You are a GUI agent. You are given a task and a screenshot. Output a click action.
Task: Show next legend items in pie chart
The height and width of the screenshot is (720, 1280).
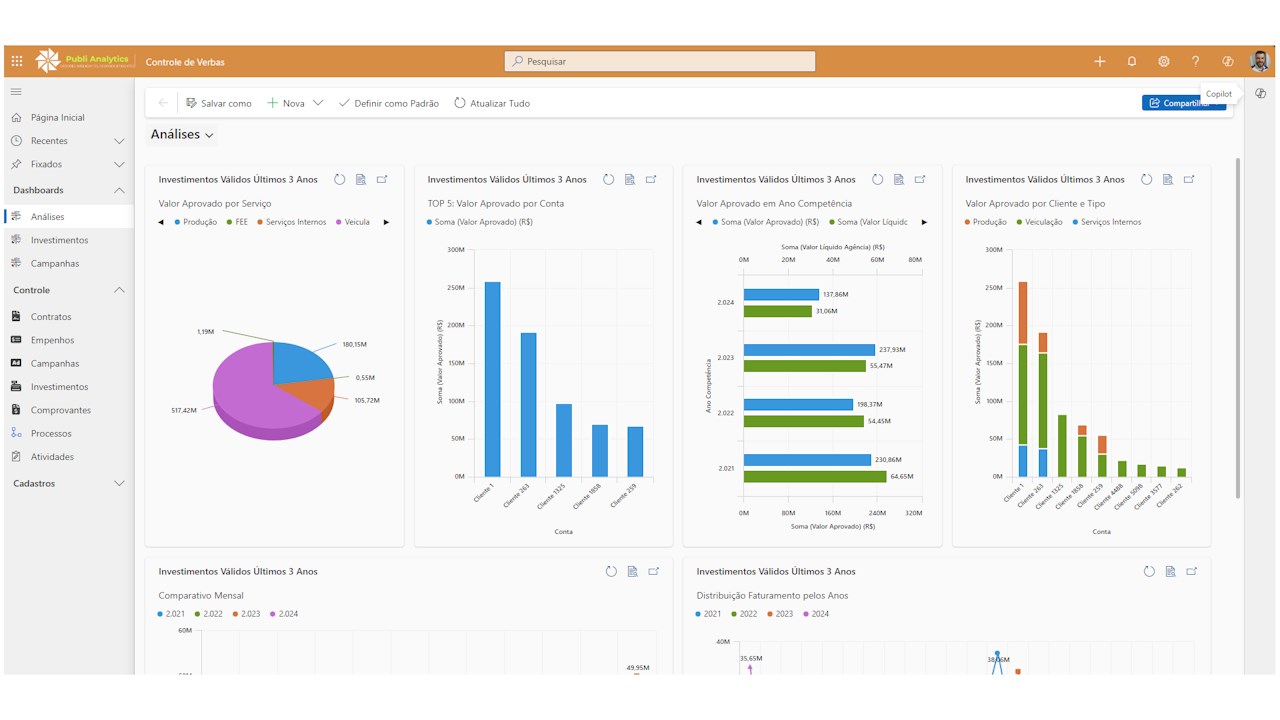click(x=386, y=222)
